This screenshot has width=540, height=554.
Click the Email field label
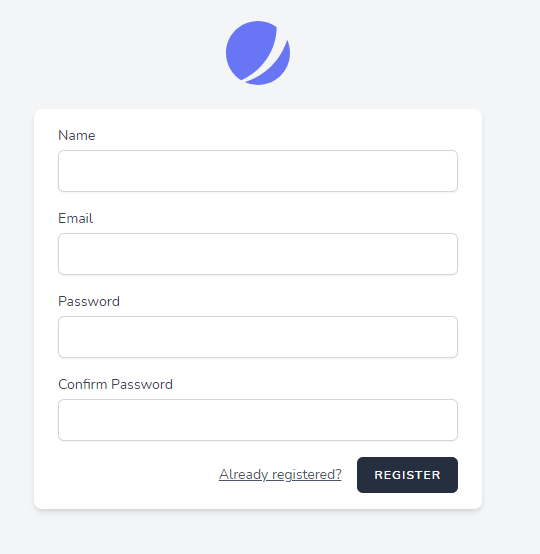pos(76,218)
